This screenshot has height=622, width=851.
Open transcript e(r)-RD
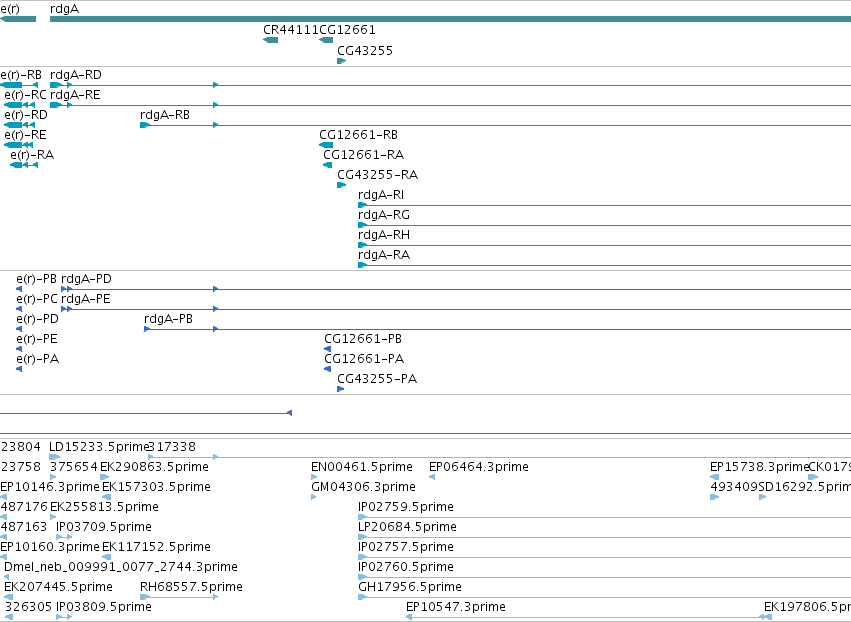[26, 115]
